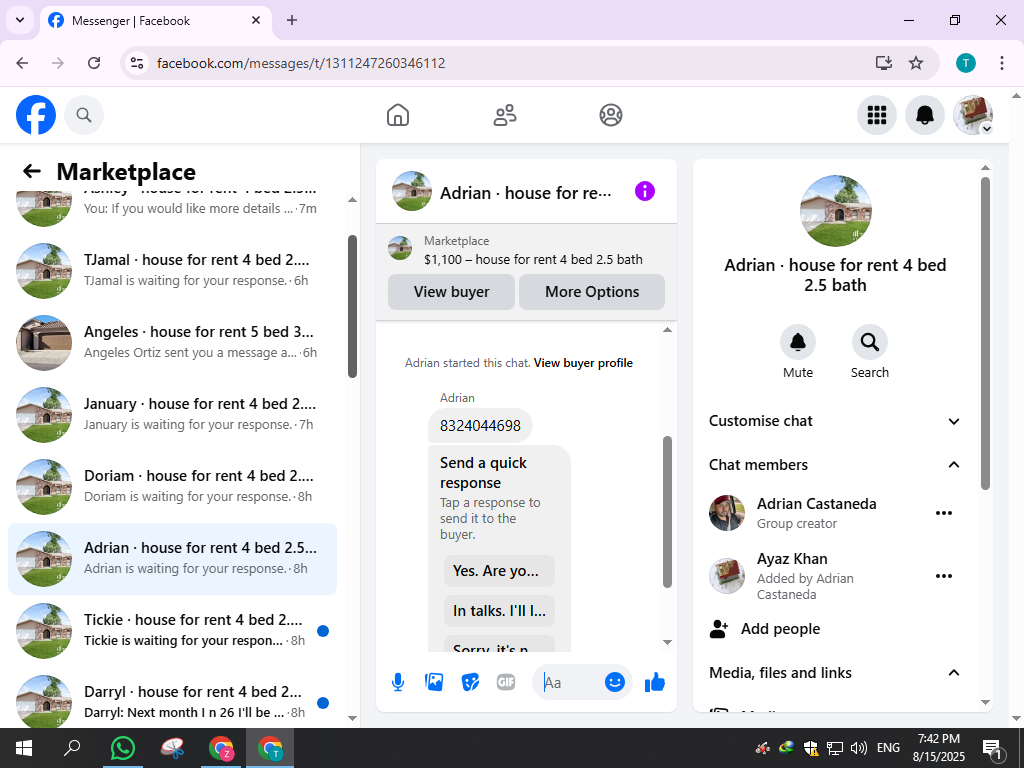
Task: Open options dots for Ayaz Khan
Action: (x=944, y=576)
